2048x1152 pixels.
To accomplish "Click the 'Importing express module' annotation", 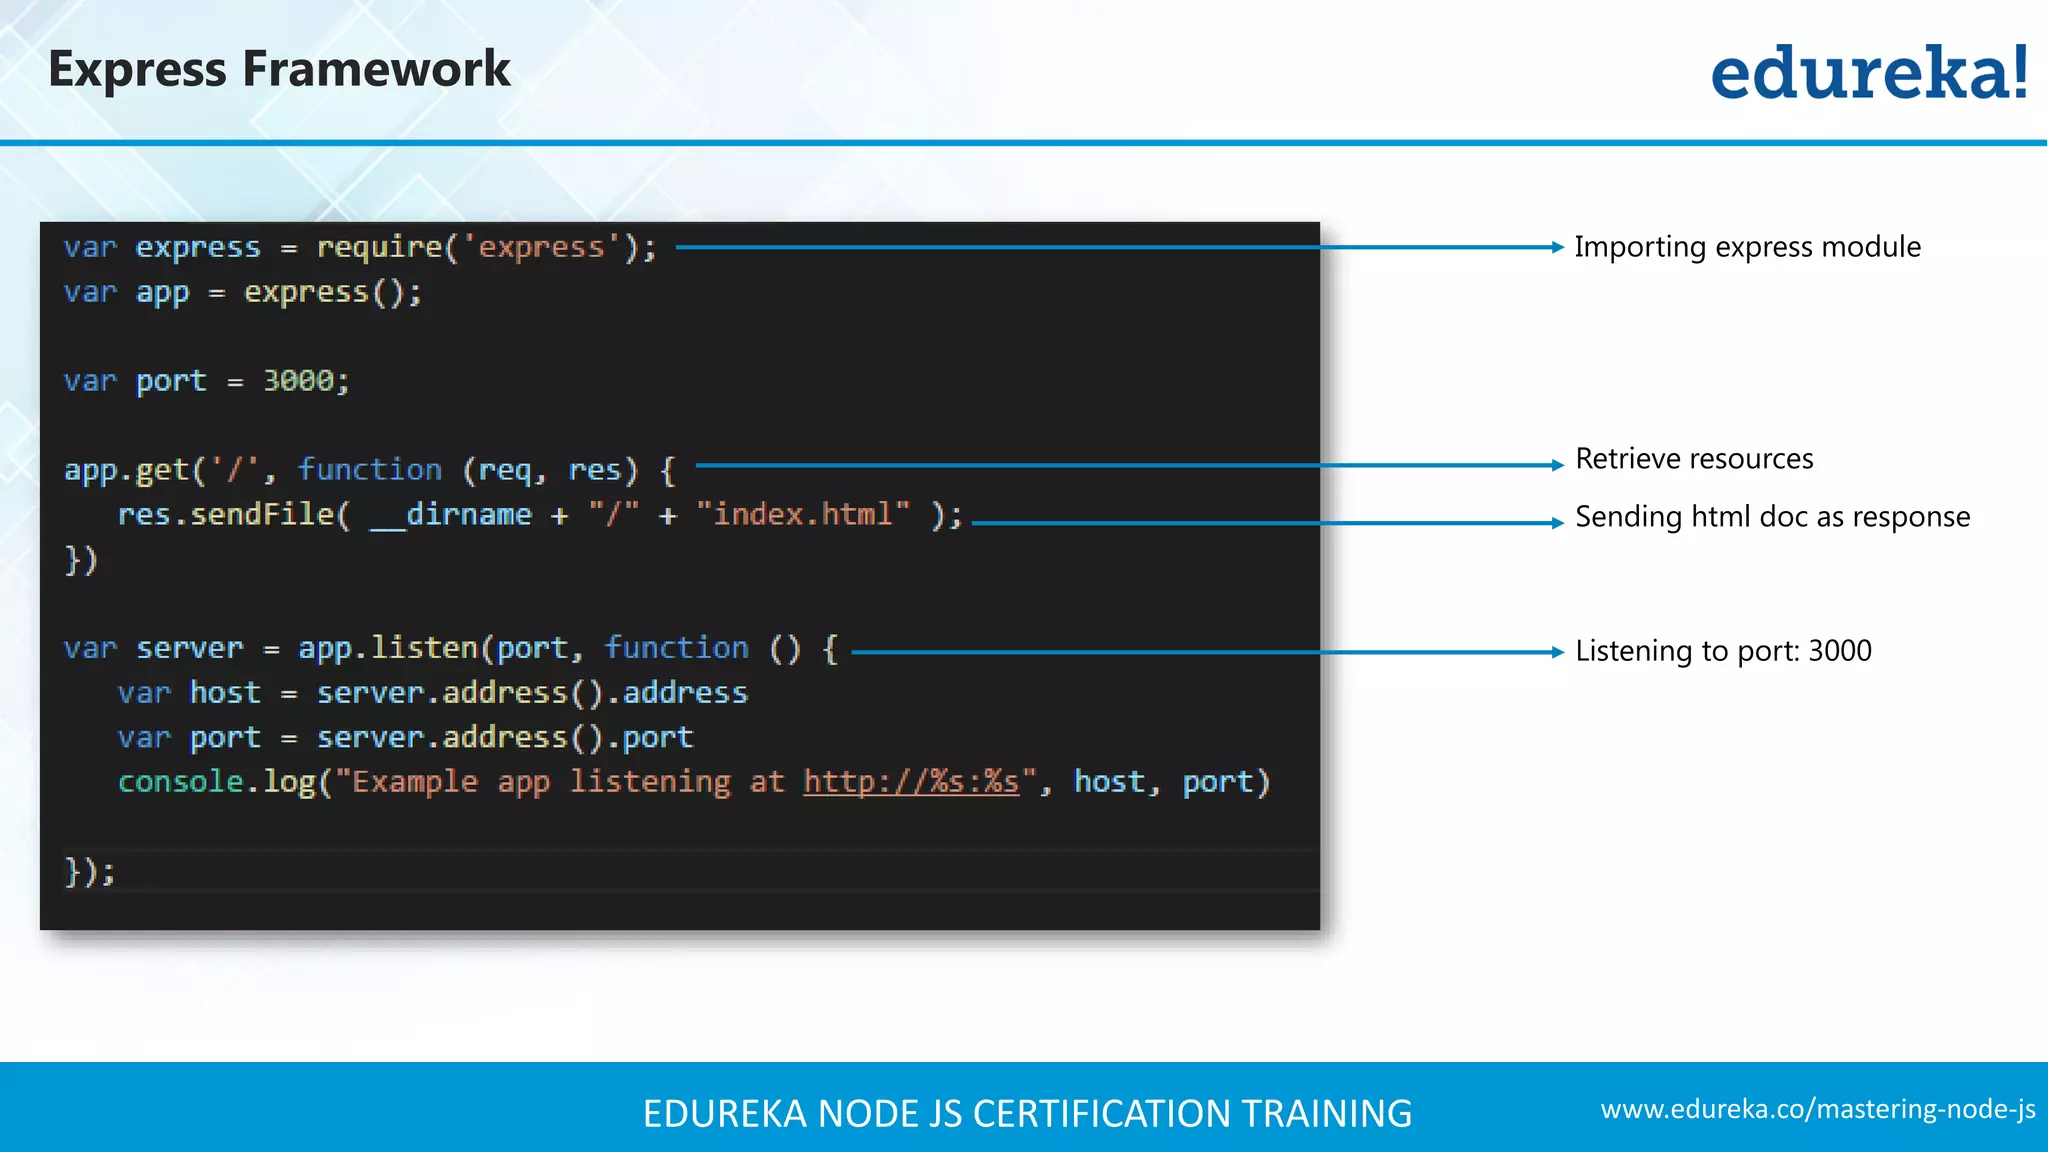I will tap(1747, 247).
